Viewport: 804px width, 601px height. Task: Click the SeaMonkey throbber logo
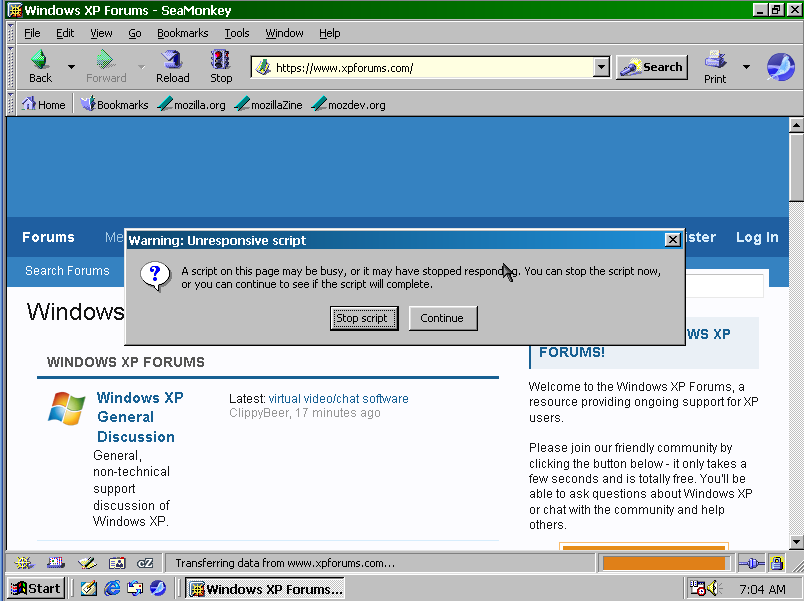(780, 67)
